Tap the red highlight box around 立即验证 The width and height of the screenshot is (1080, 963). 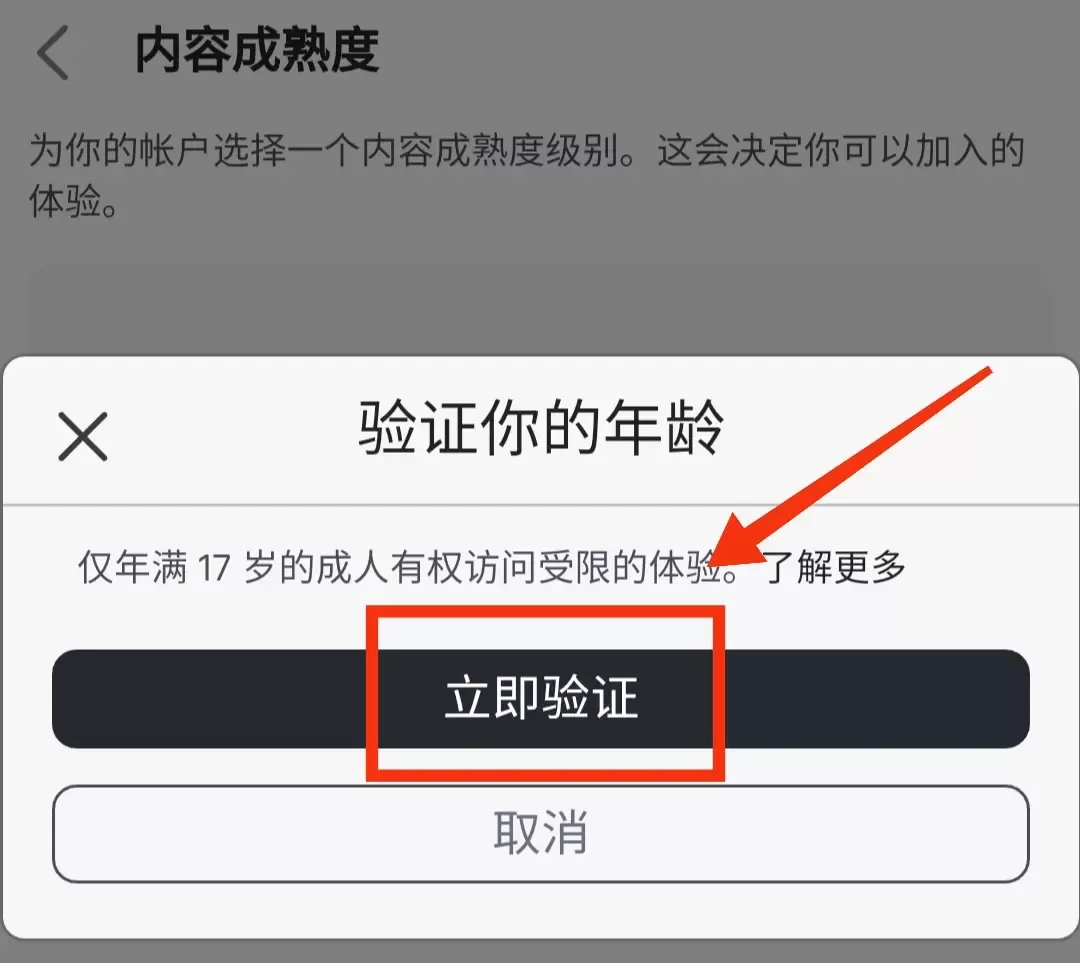pyautogui.click(x=545, y=693)
